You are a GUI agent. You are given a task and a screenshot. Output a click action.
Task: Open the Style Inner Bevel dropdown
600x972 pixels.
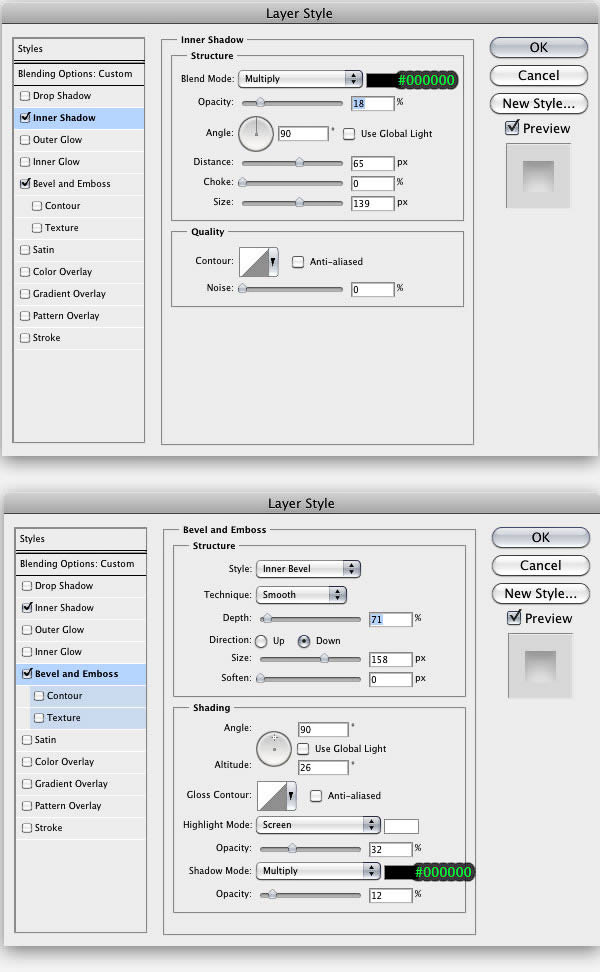[308, 569]
